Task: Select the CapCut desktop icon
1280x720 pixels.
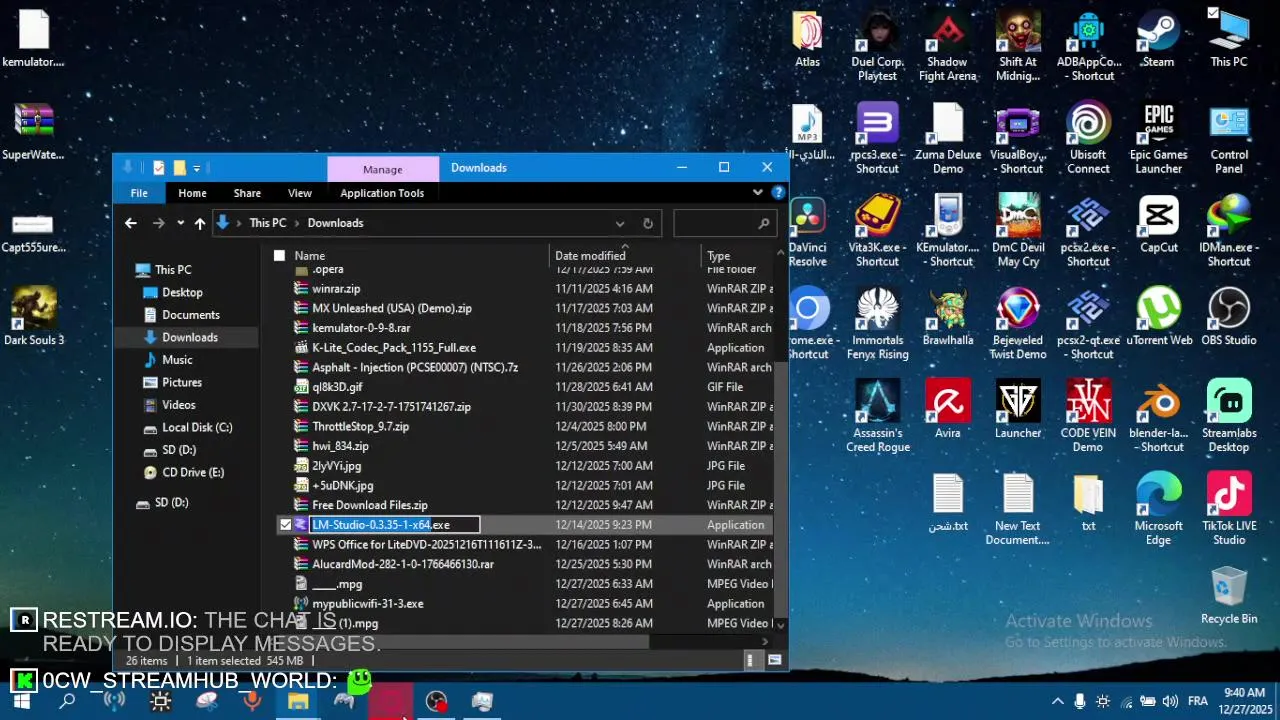Action: coord(1158,225)
